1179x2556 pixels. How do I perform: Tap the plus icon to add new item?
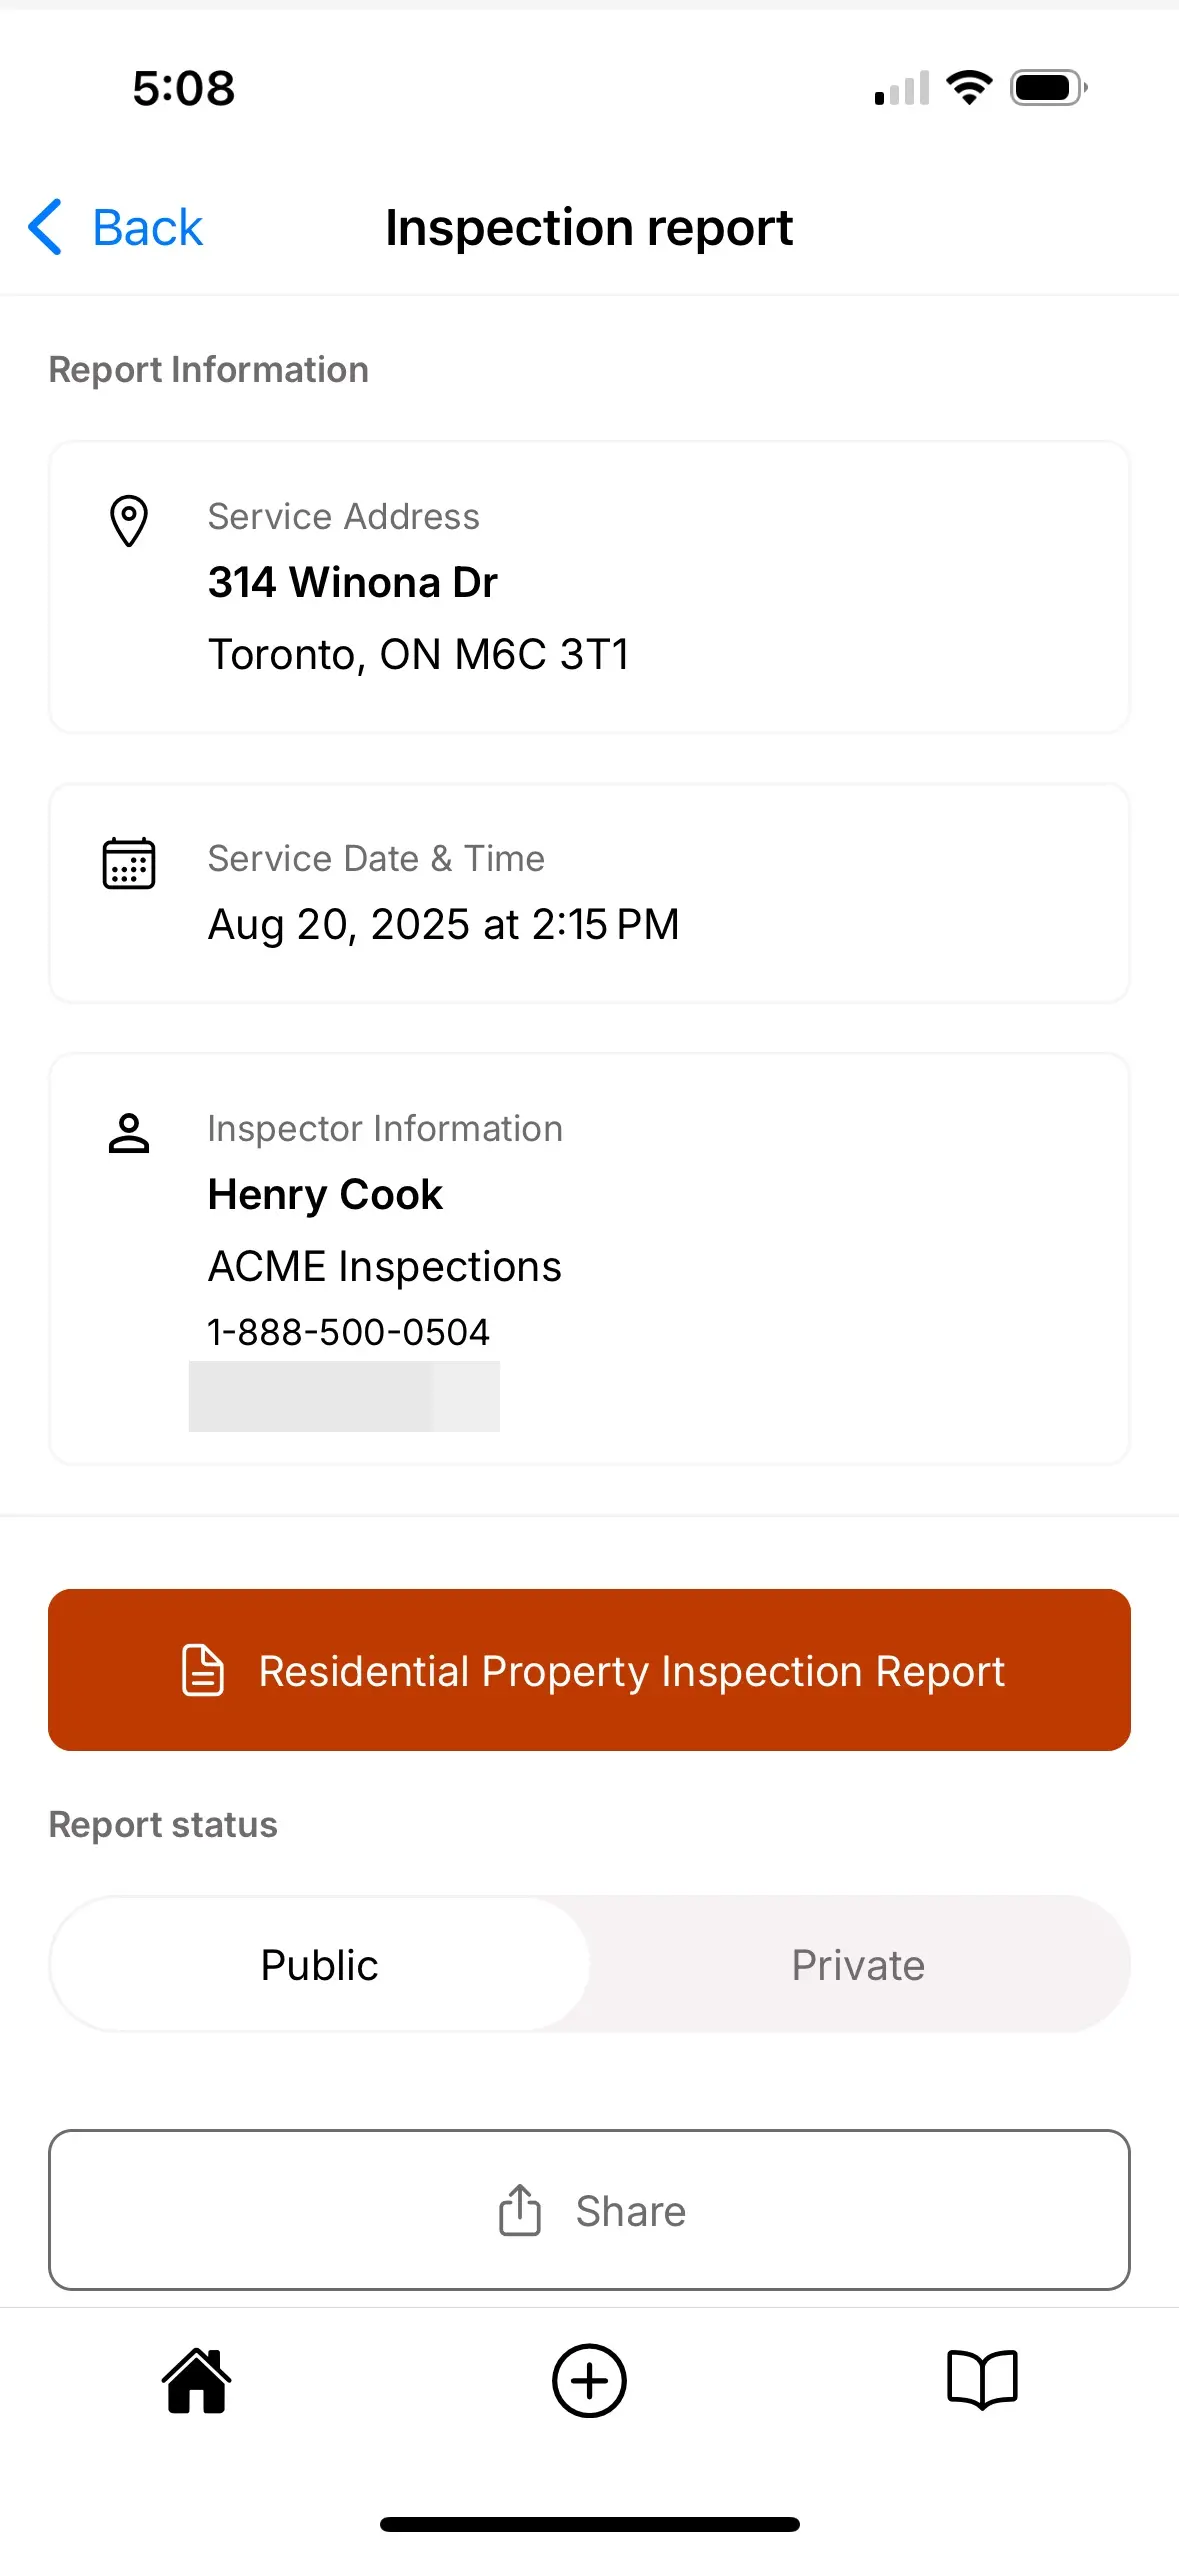pyautogui.click(x=589, y=2381)
